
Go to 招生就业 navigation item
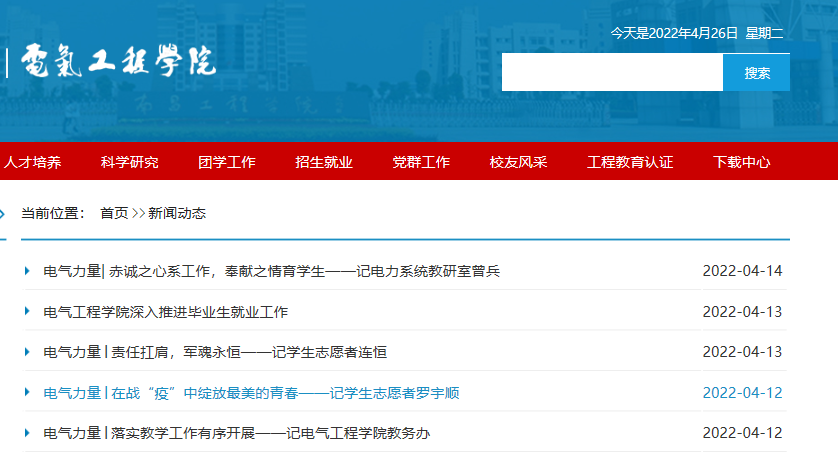tap(324, 162)
